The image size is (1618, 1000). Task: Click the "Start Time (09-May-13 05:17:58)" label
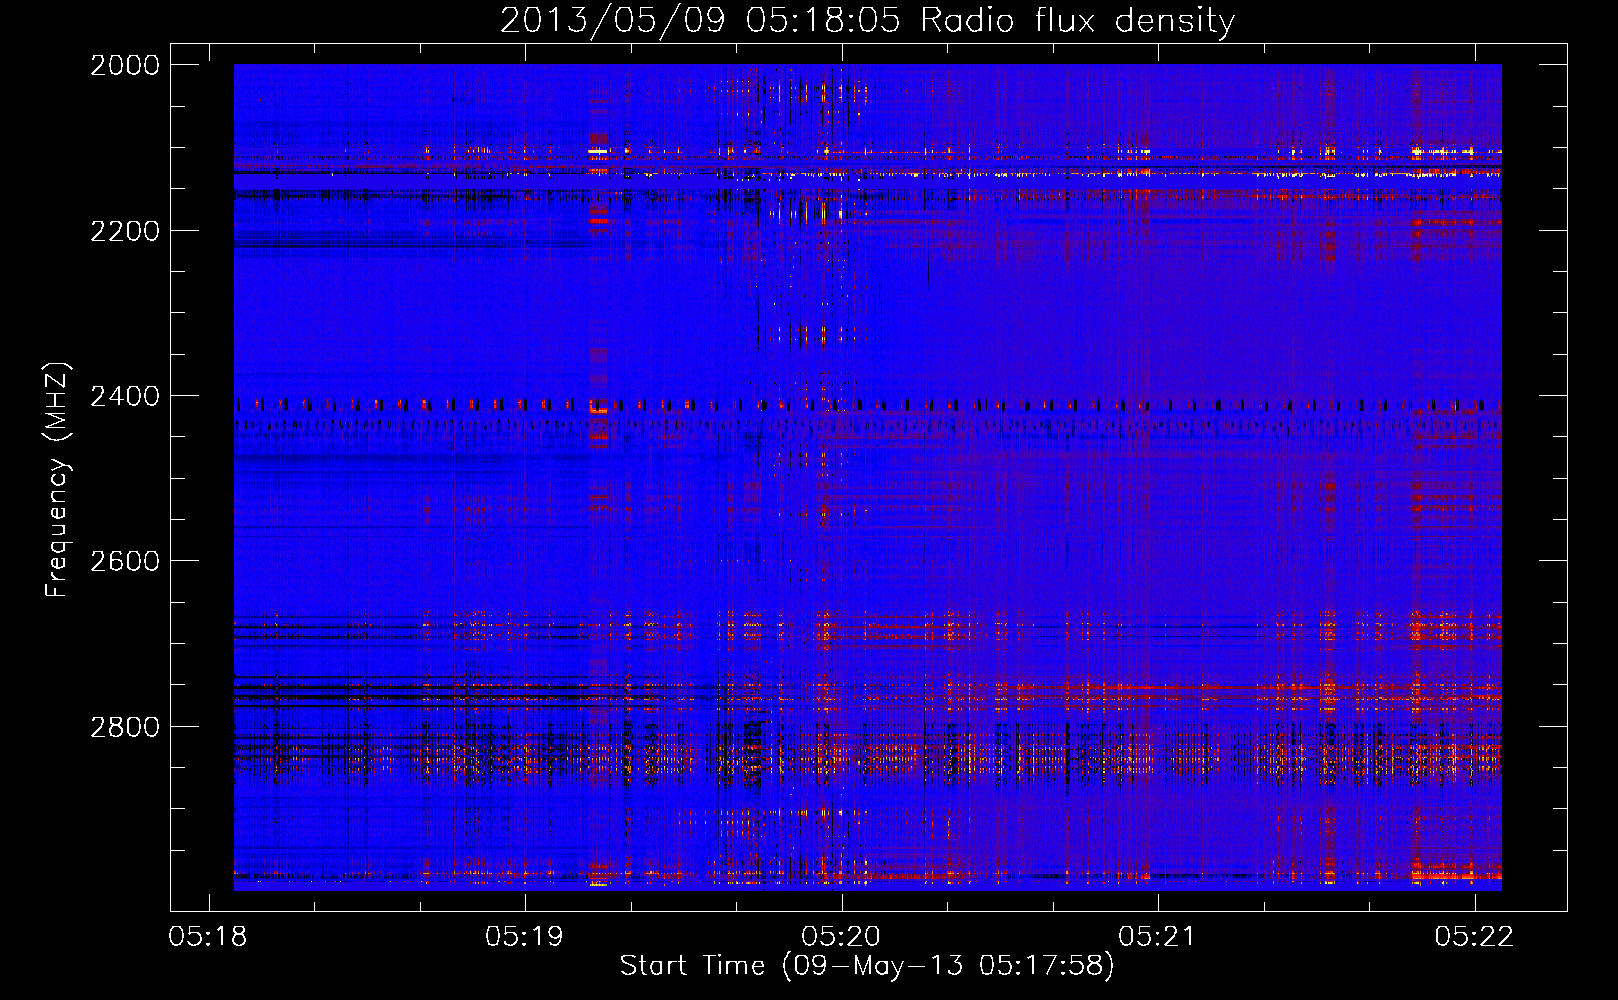pyautogui.click(x=867, y=966)
